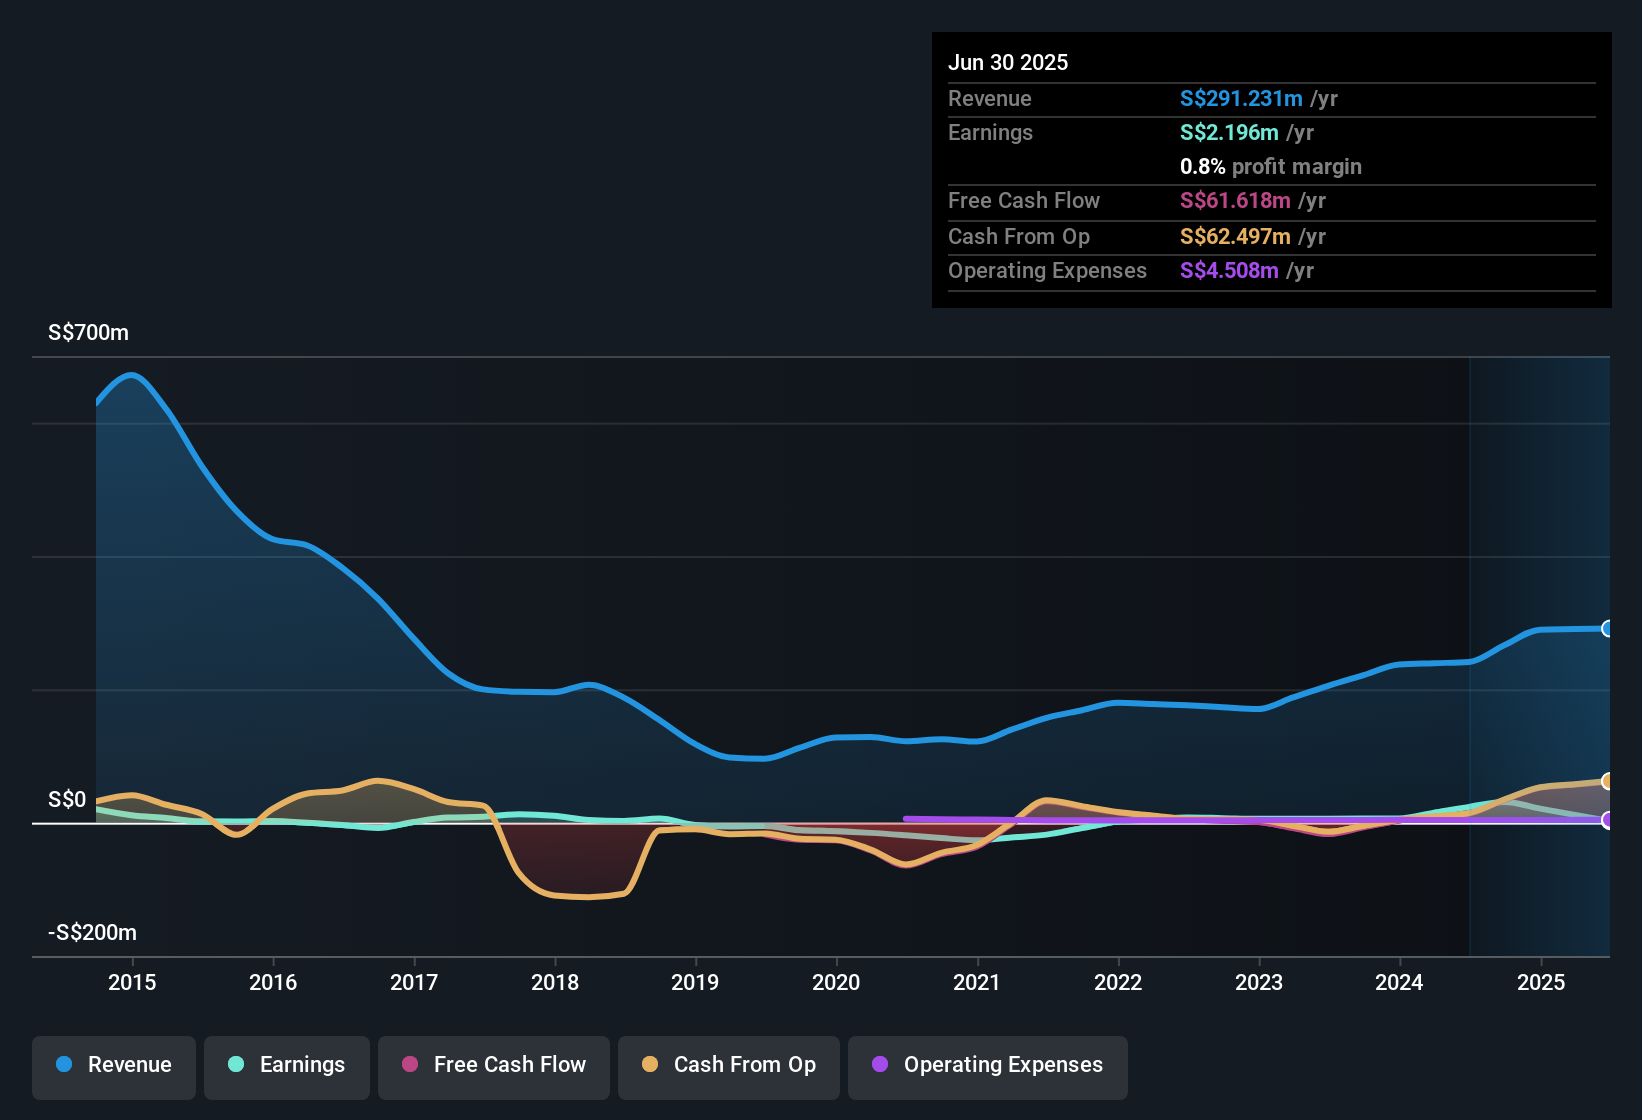Click the S$61.618m free cash flow value
1642x1120 pixels.
click(1235, 200)
